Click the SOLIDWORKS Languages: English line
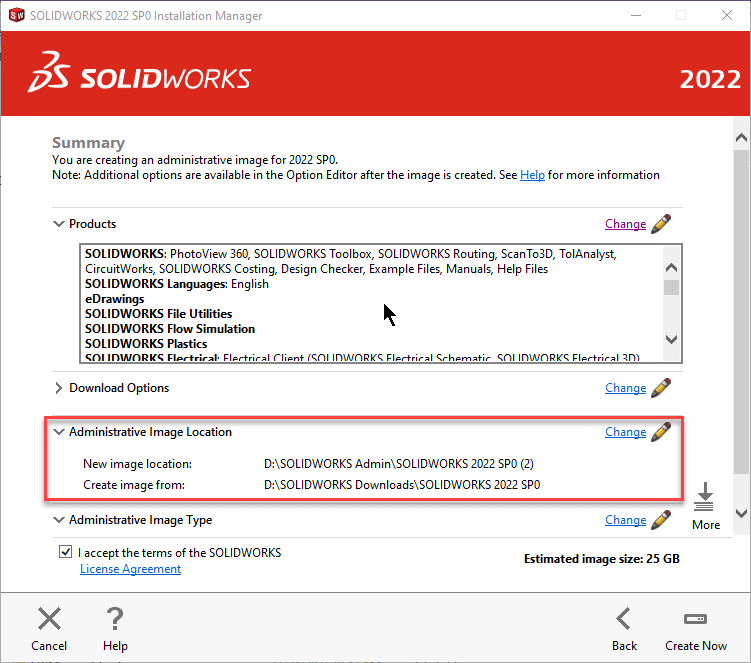Screen dimensions: 751x663 [177, 284]
